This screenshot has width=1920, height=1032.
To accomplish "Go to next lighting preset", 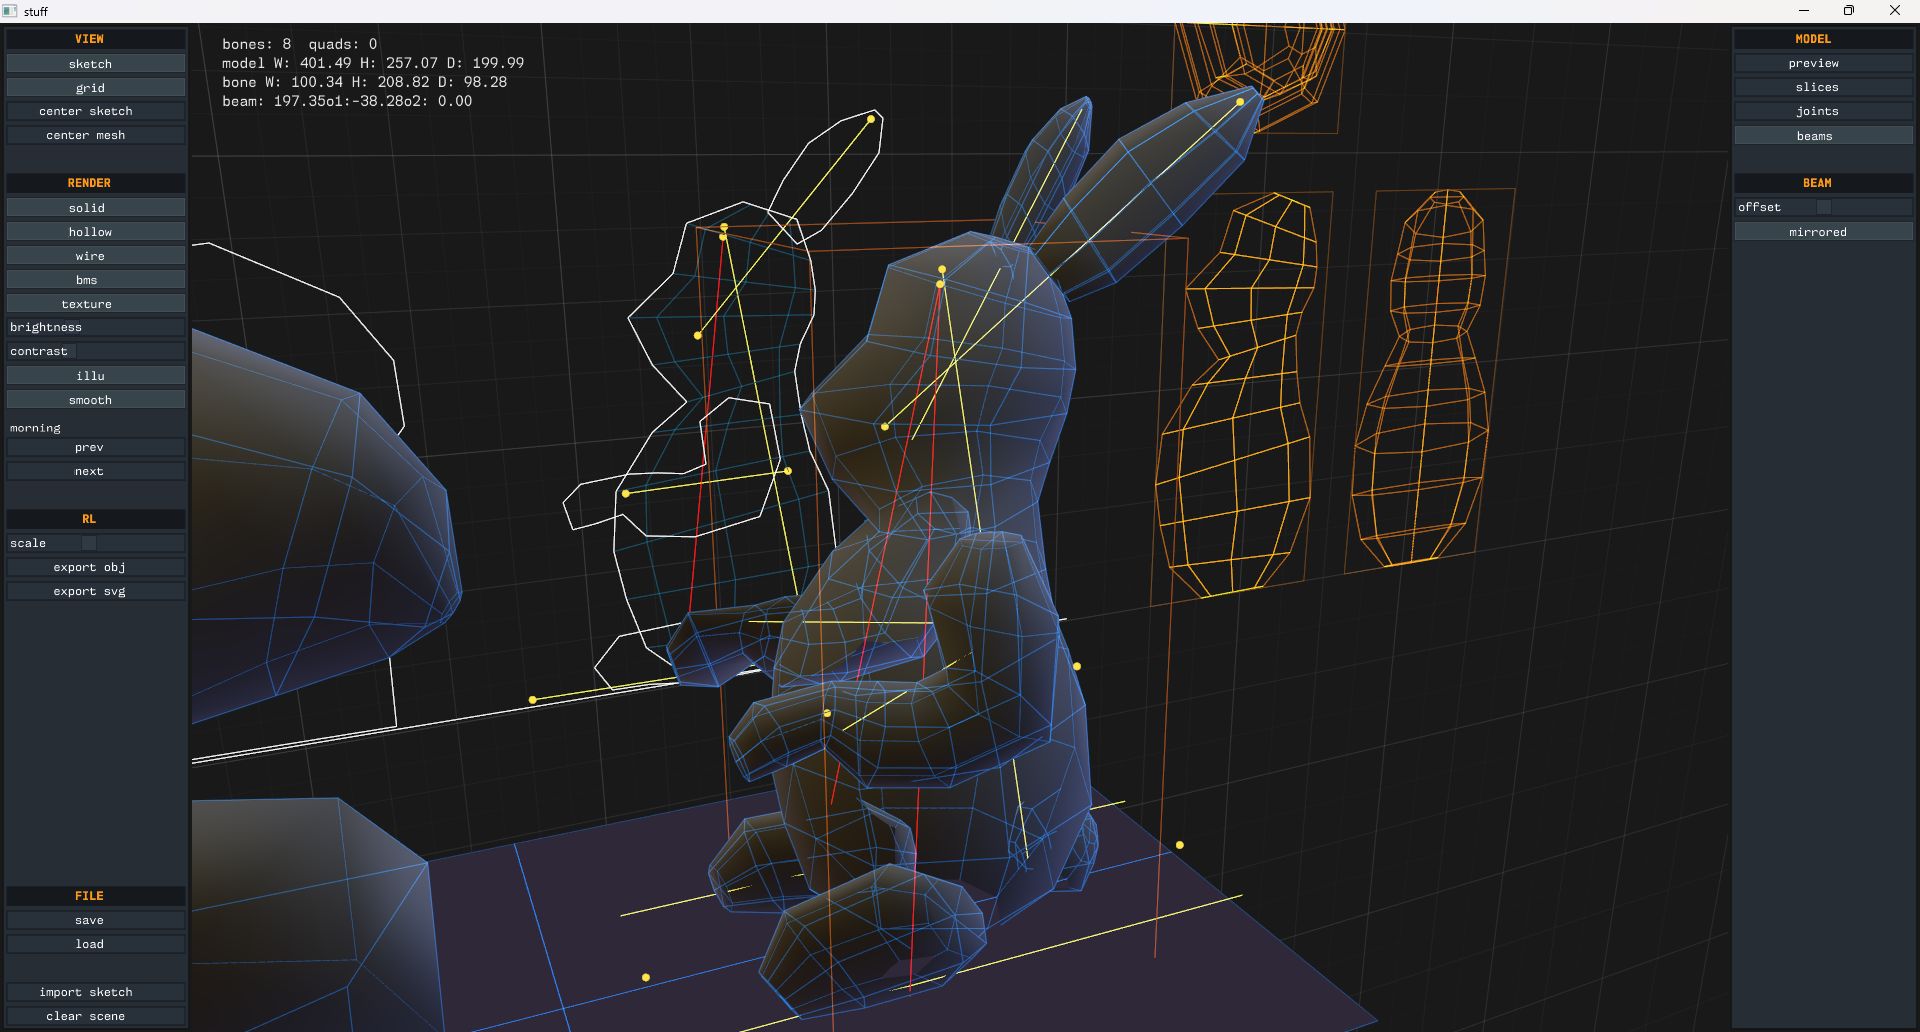I will click(95, 471).
